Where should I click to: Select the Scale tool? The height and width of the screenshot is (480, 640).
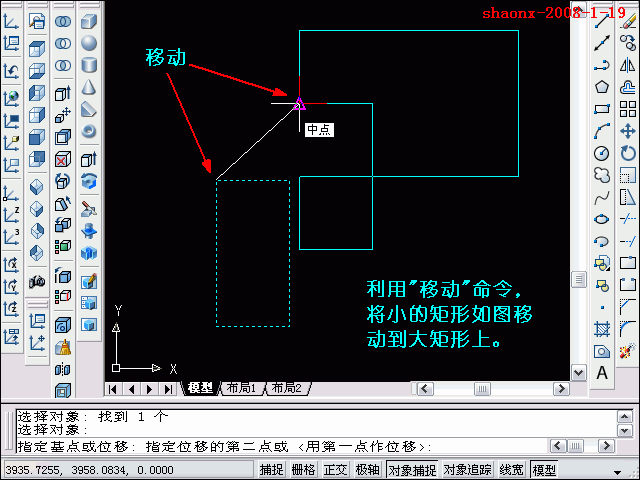pos(628,175)
